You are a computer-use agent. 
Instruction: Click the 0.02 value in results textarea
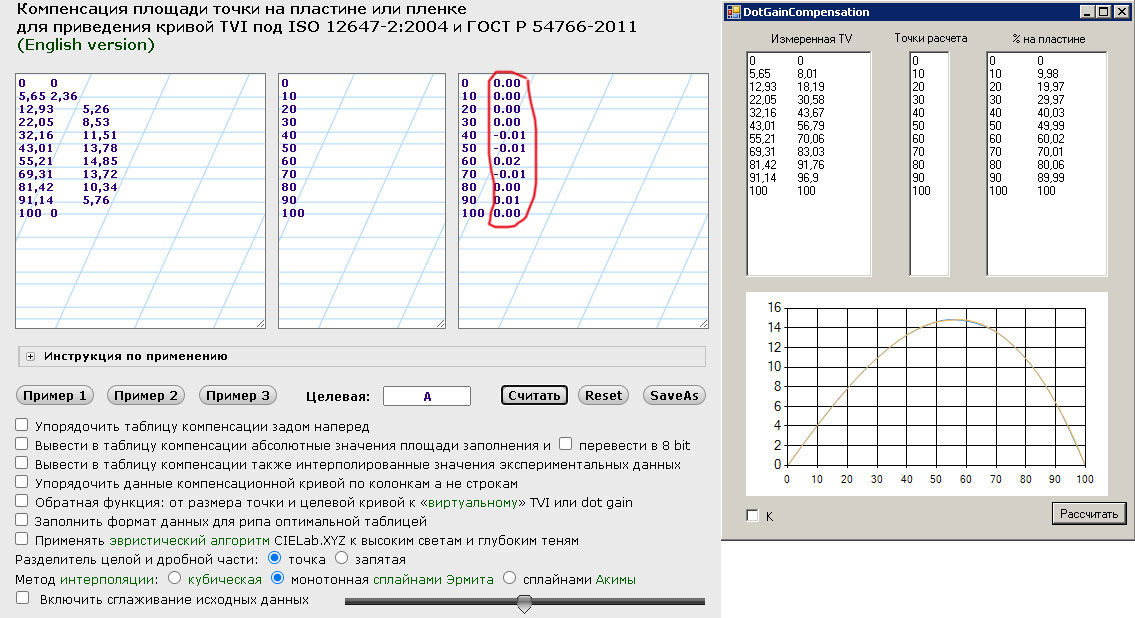coord(507,161)
